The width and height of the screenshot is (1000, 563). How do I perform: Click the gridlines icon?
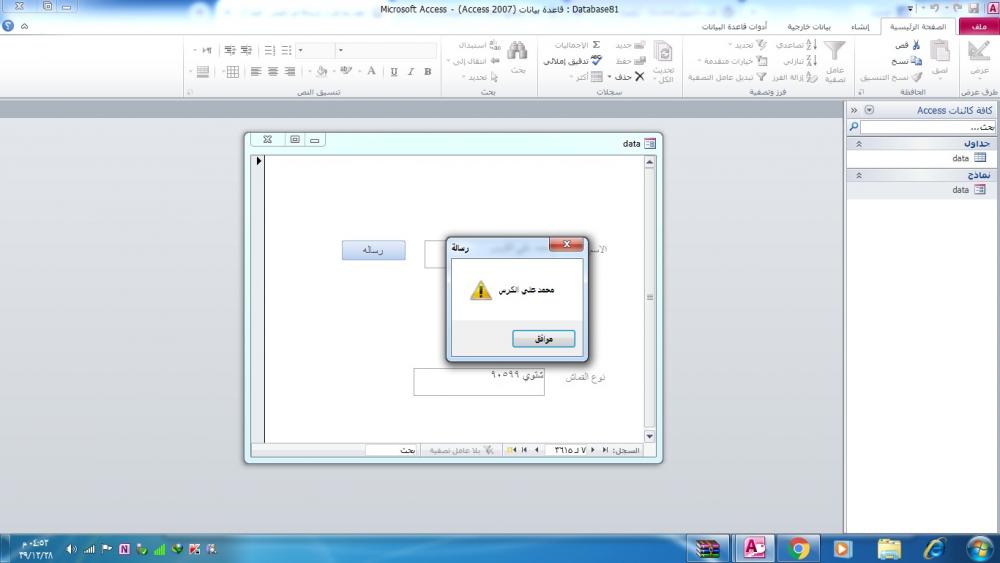pos(233,71)
